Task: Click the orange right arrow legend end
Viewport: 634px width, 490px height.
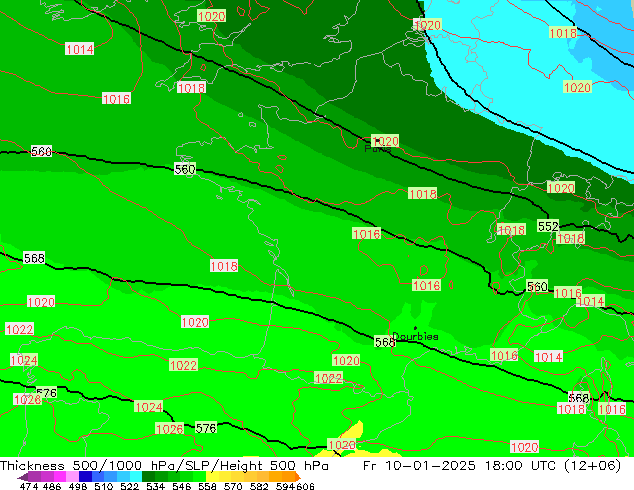Action: tap(298, 477)
